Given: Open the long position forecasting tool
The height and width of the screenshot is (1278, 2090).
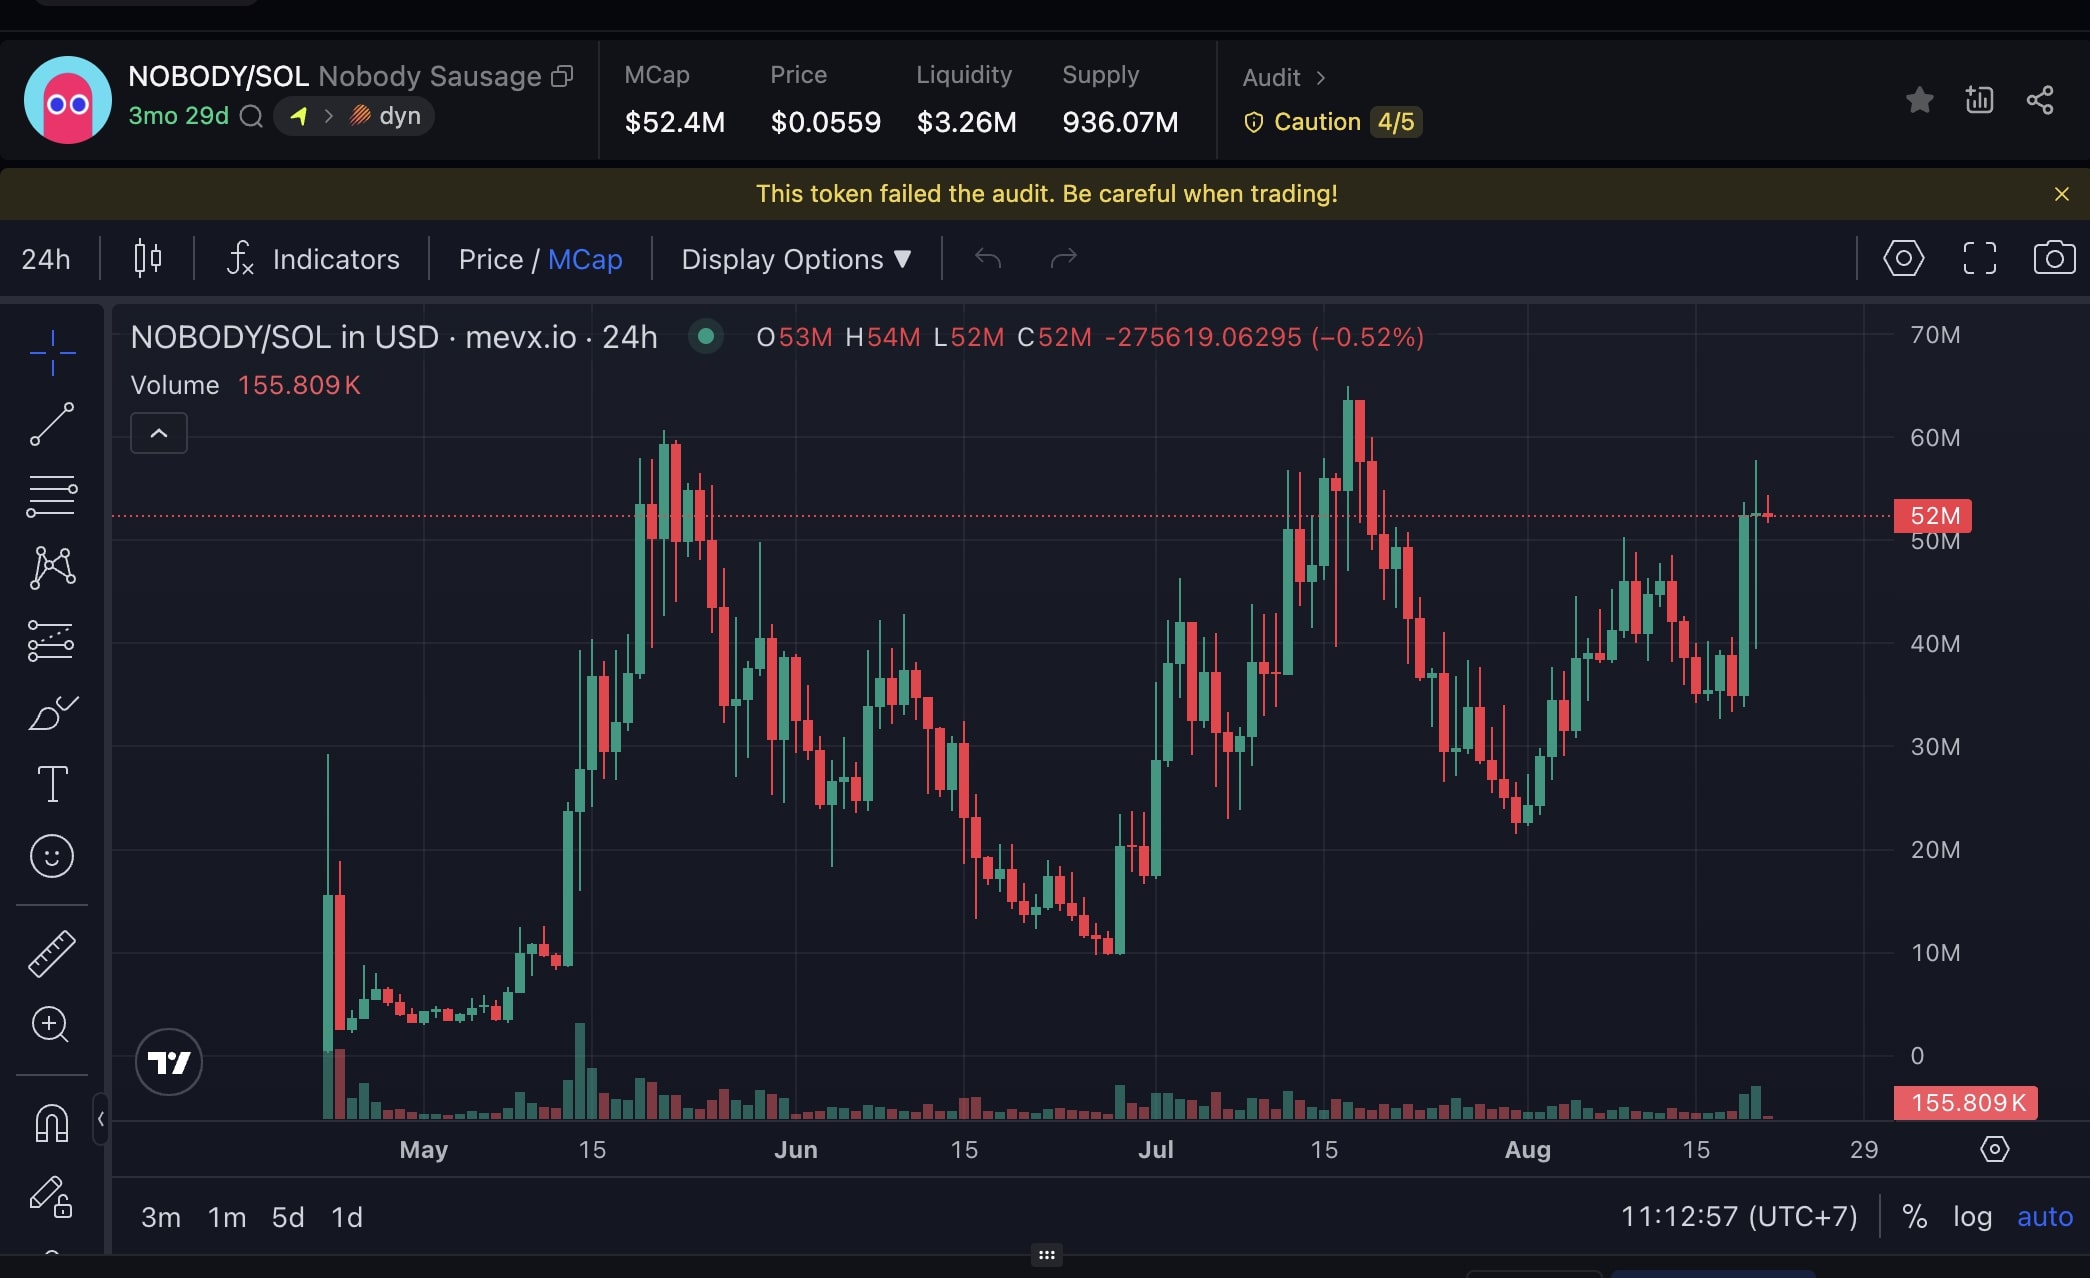Looking at the screenshot, I should pos(52,640).
